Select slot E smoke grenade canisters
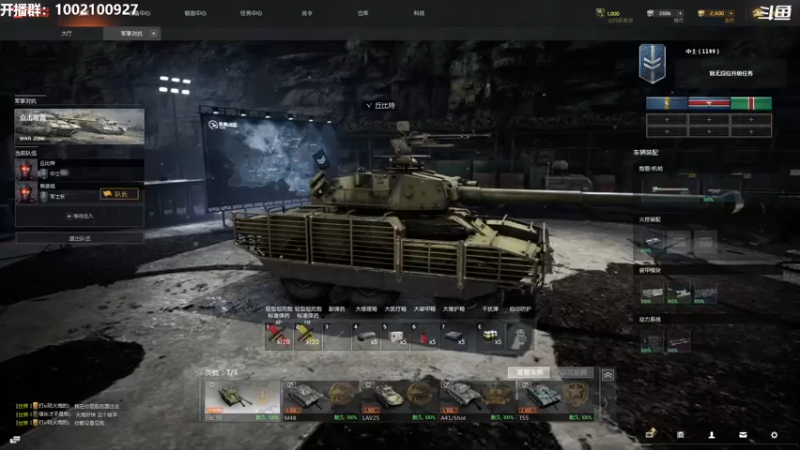The image size is (800, 450). click(x=491, y=336)
